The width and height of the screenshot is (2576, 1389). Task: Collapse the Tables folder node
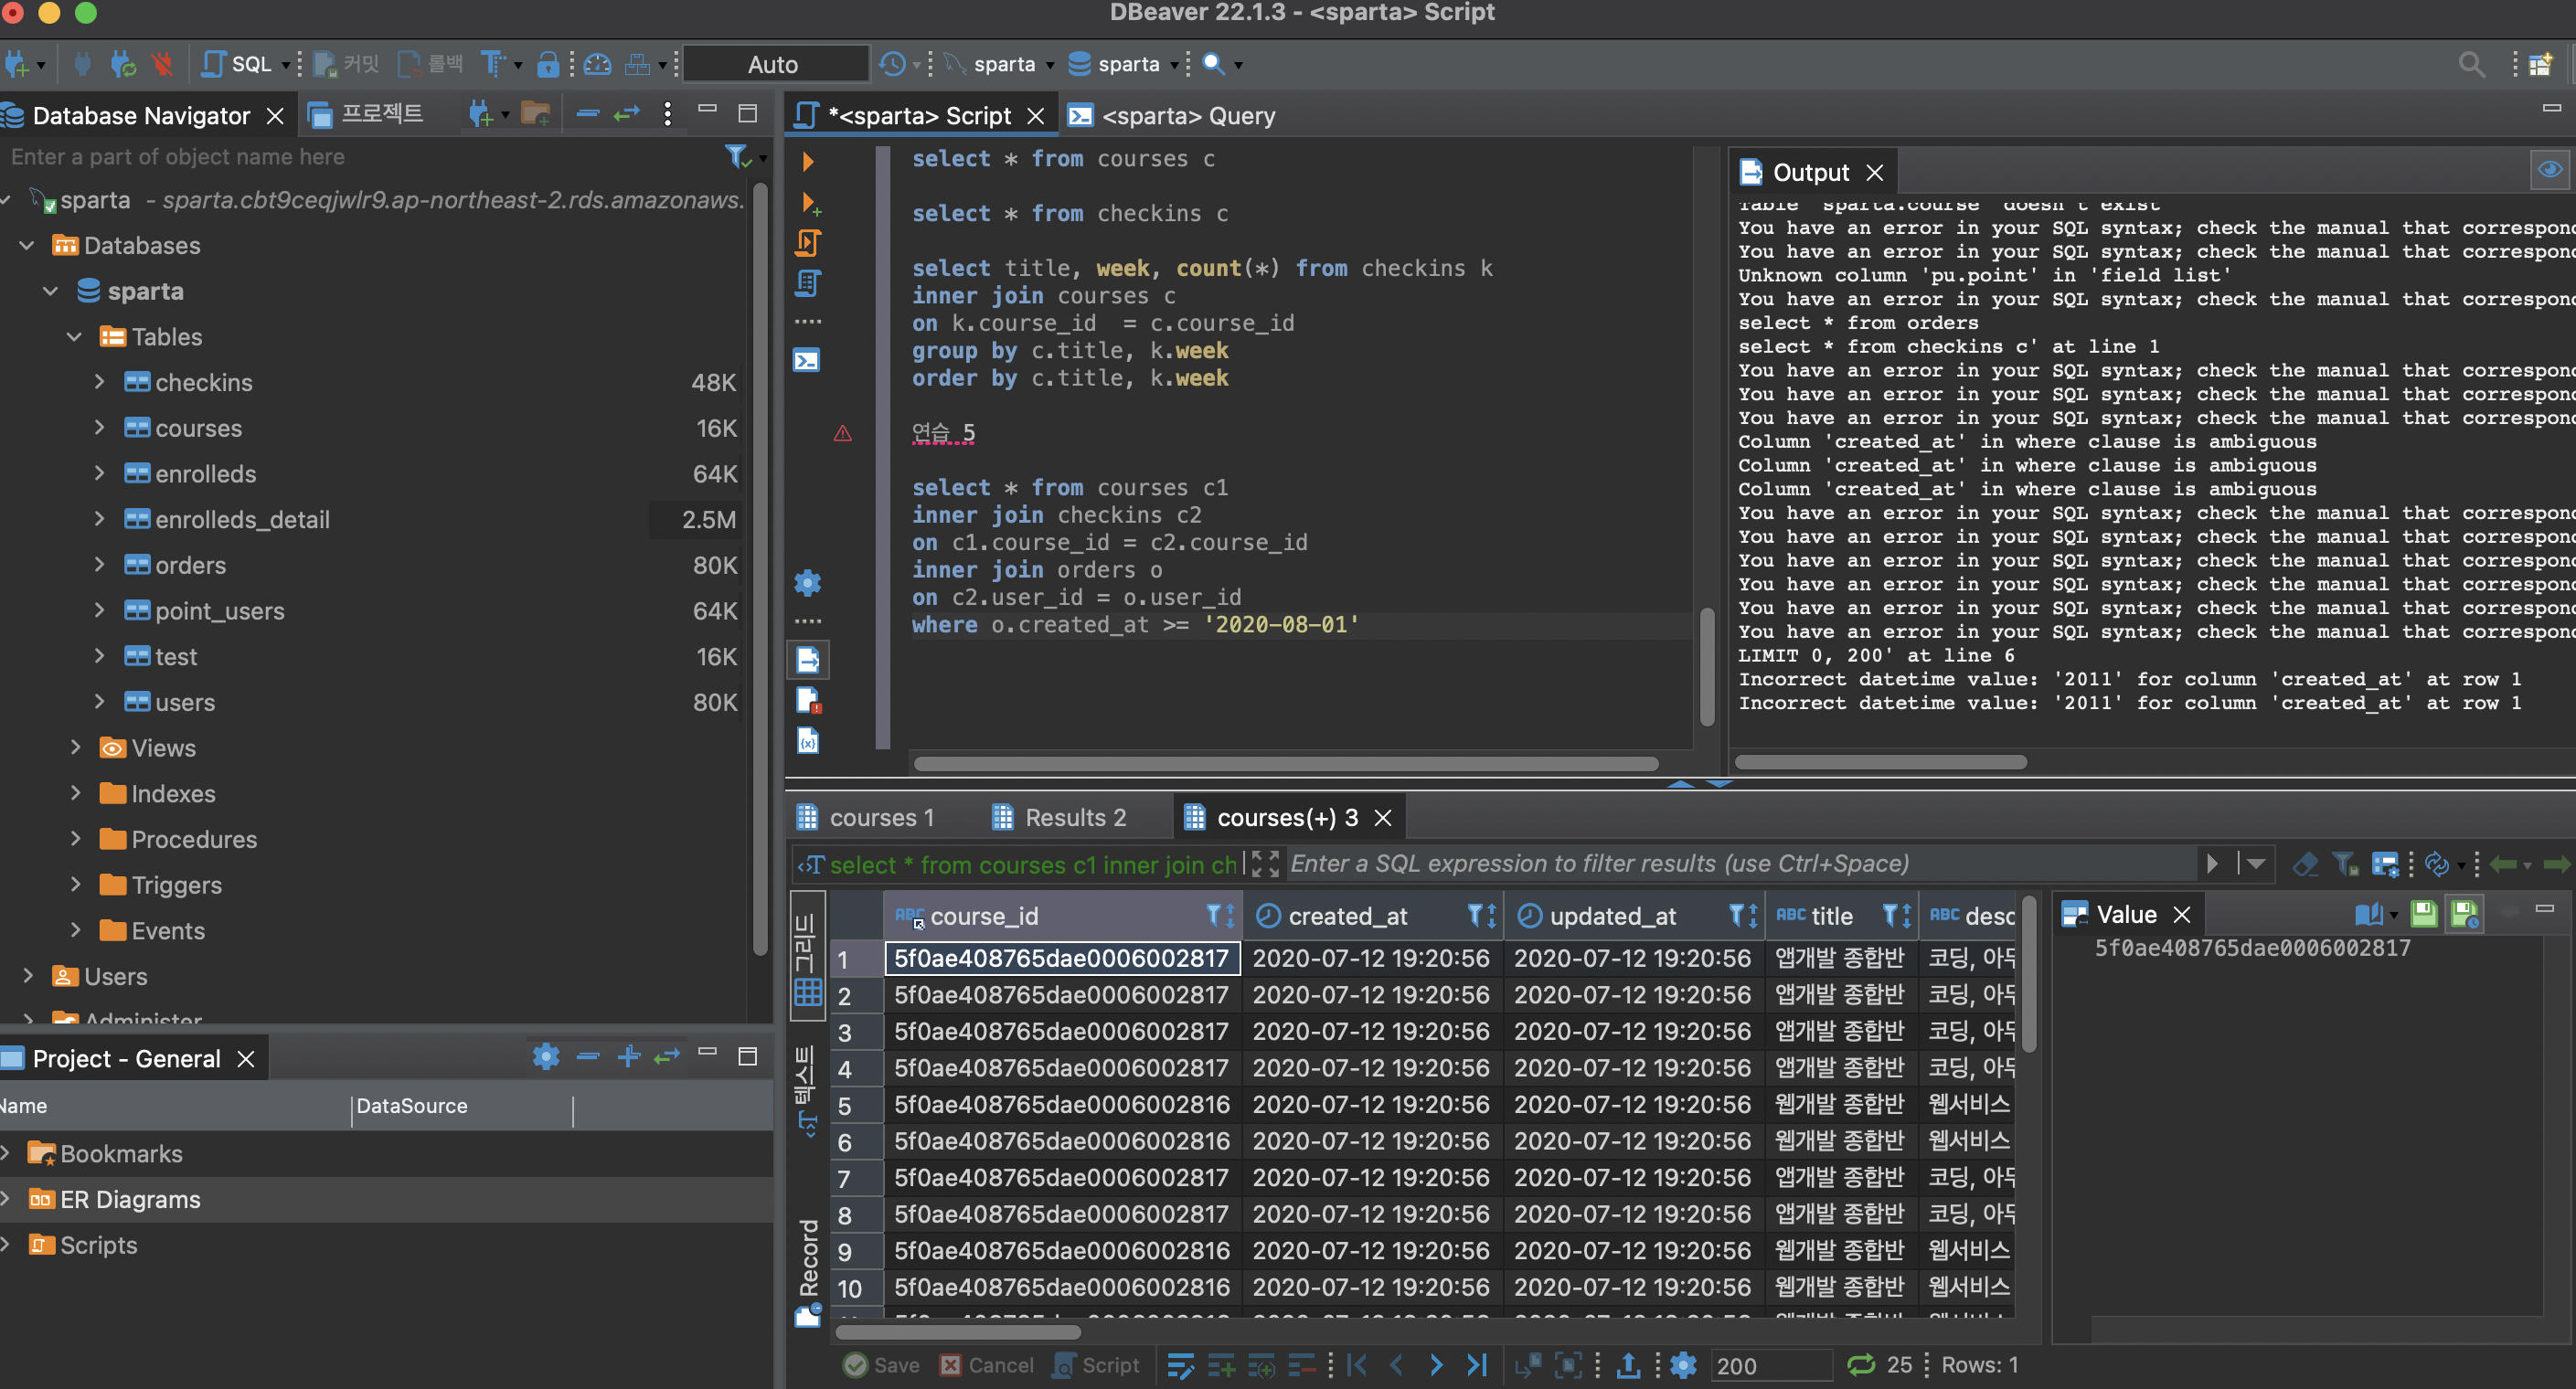pos(75,337)
